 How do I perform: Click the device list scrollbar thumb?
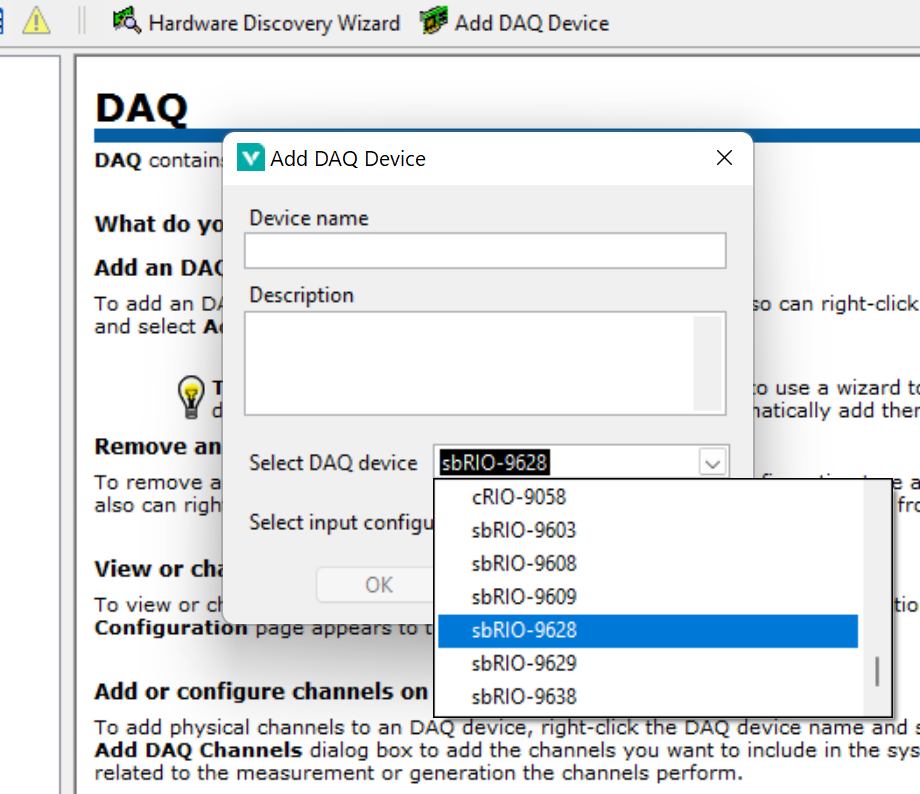(x=877, y=671)
